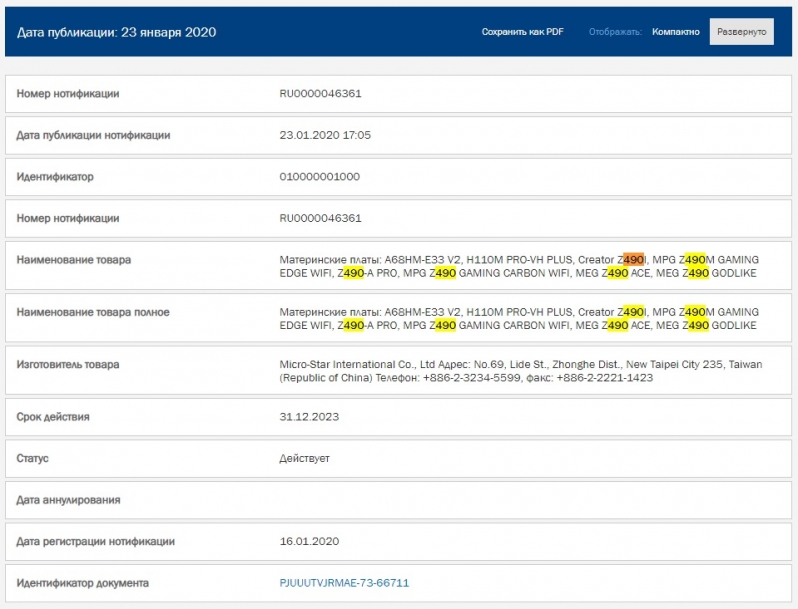Select the identifier value 010000001000
The image size is (798, 609).
click(320, 177)
